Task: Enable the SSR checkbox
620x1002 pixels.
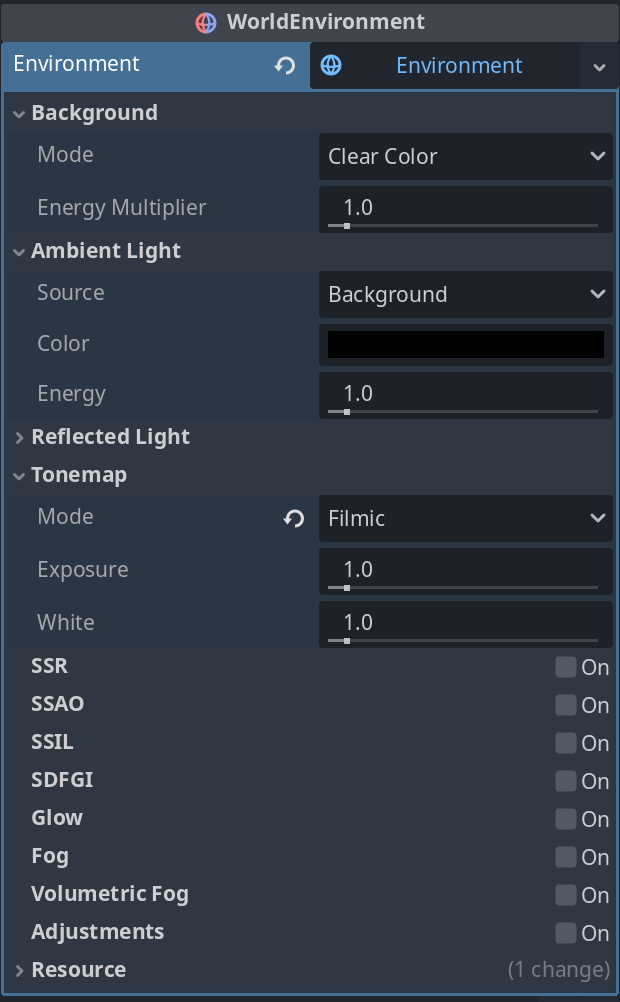Action: pos(566,667)
